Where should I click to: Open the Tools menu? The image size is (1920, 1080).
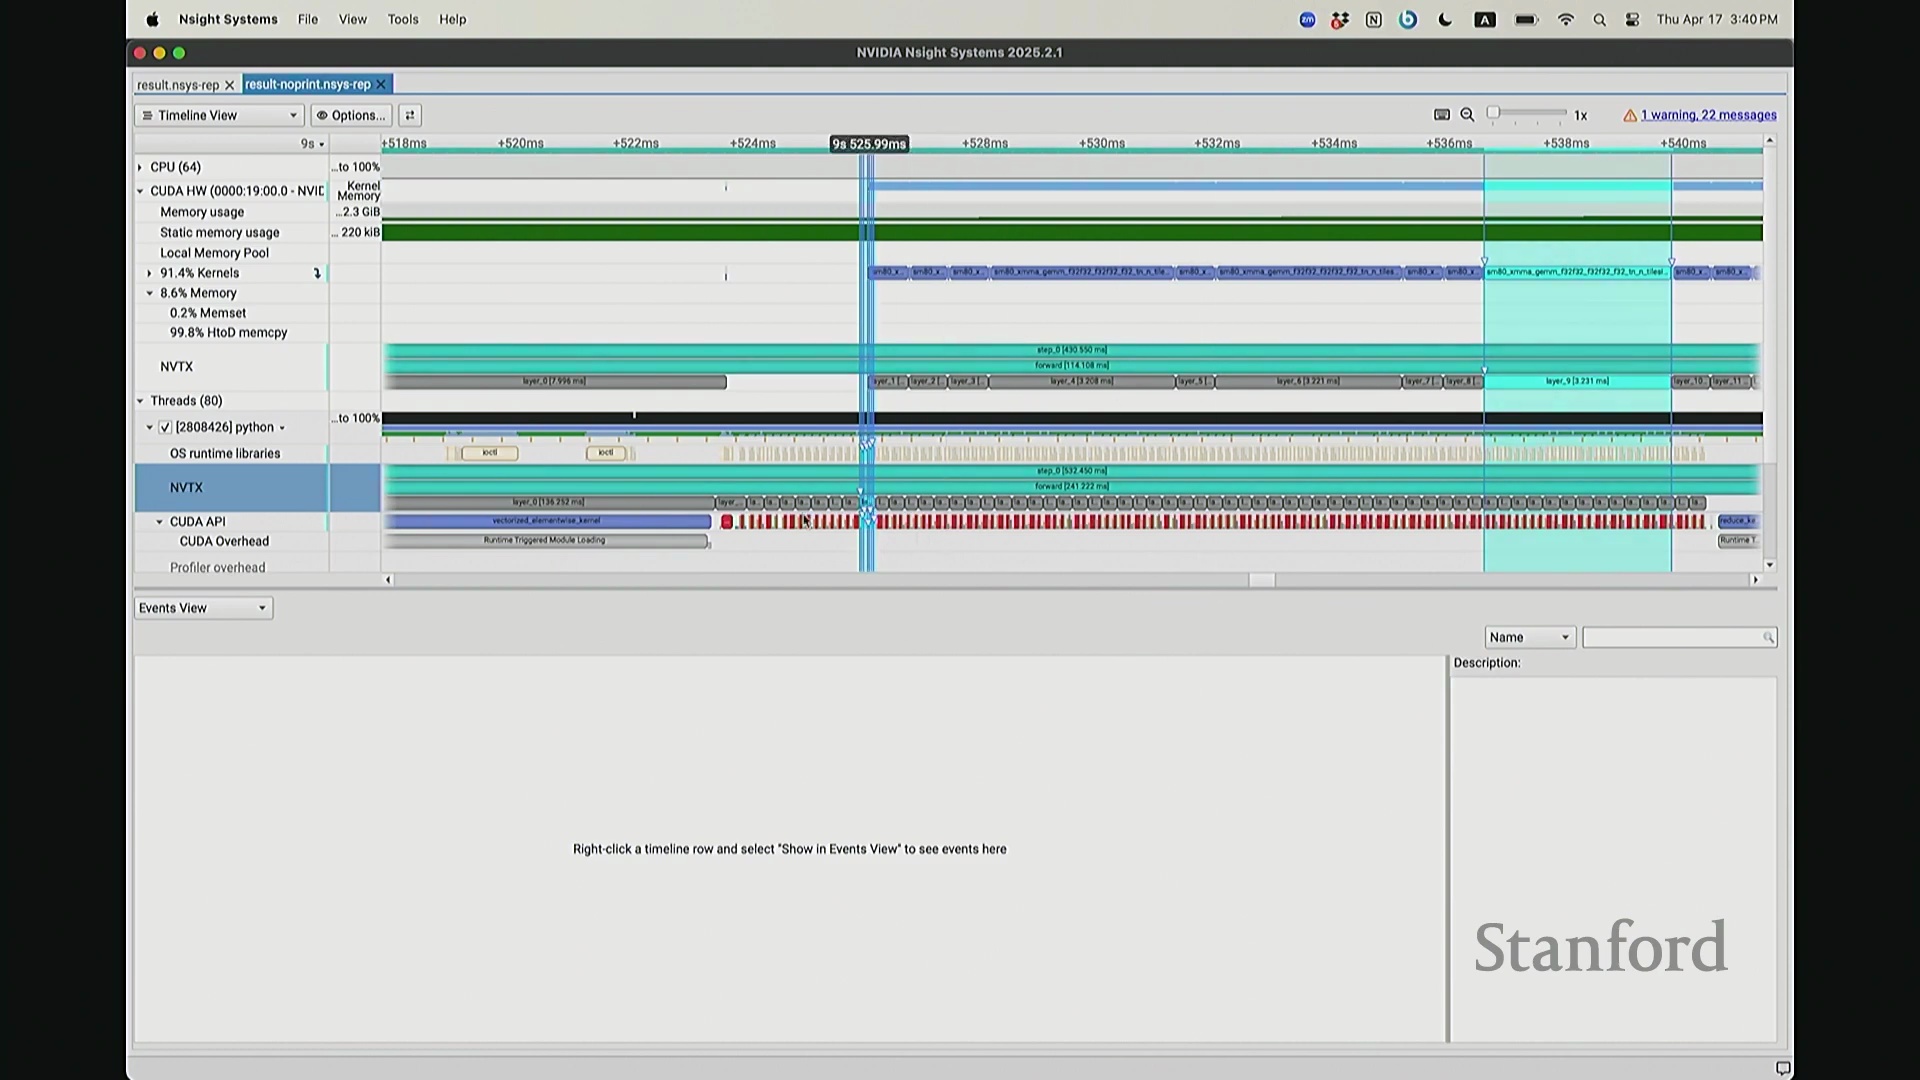point(403,19)
